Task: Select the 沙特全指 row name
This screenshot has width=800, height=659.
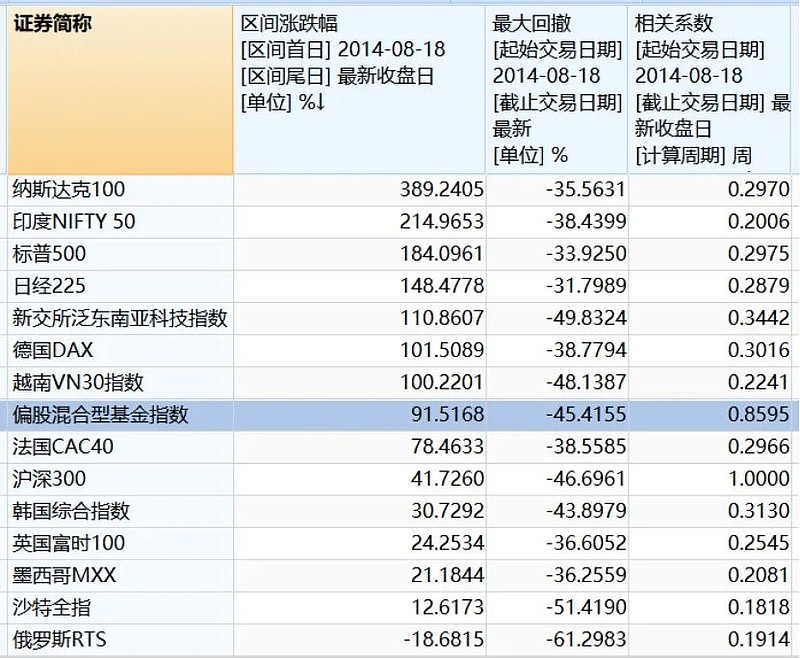Action: pos(52,607)
